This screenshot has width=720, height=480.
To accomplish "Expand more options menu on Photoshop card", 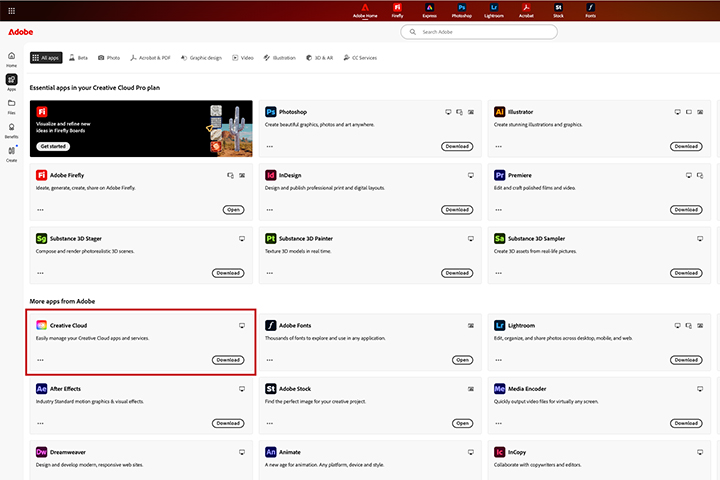I will click(x=270, y=146).
